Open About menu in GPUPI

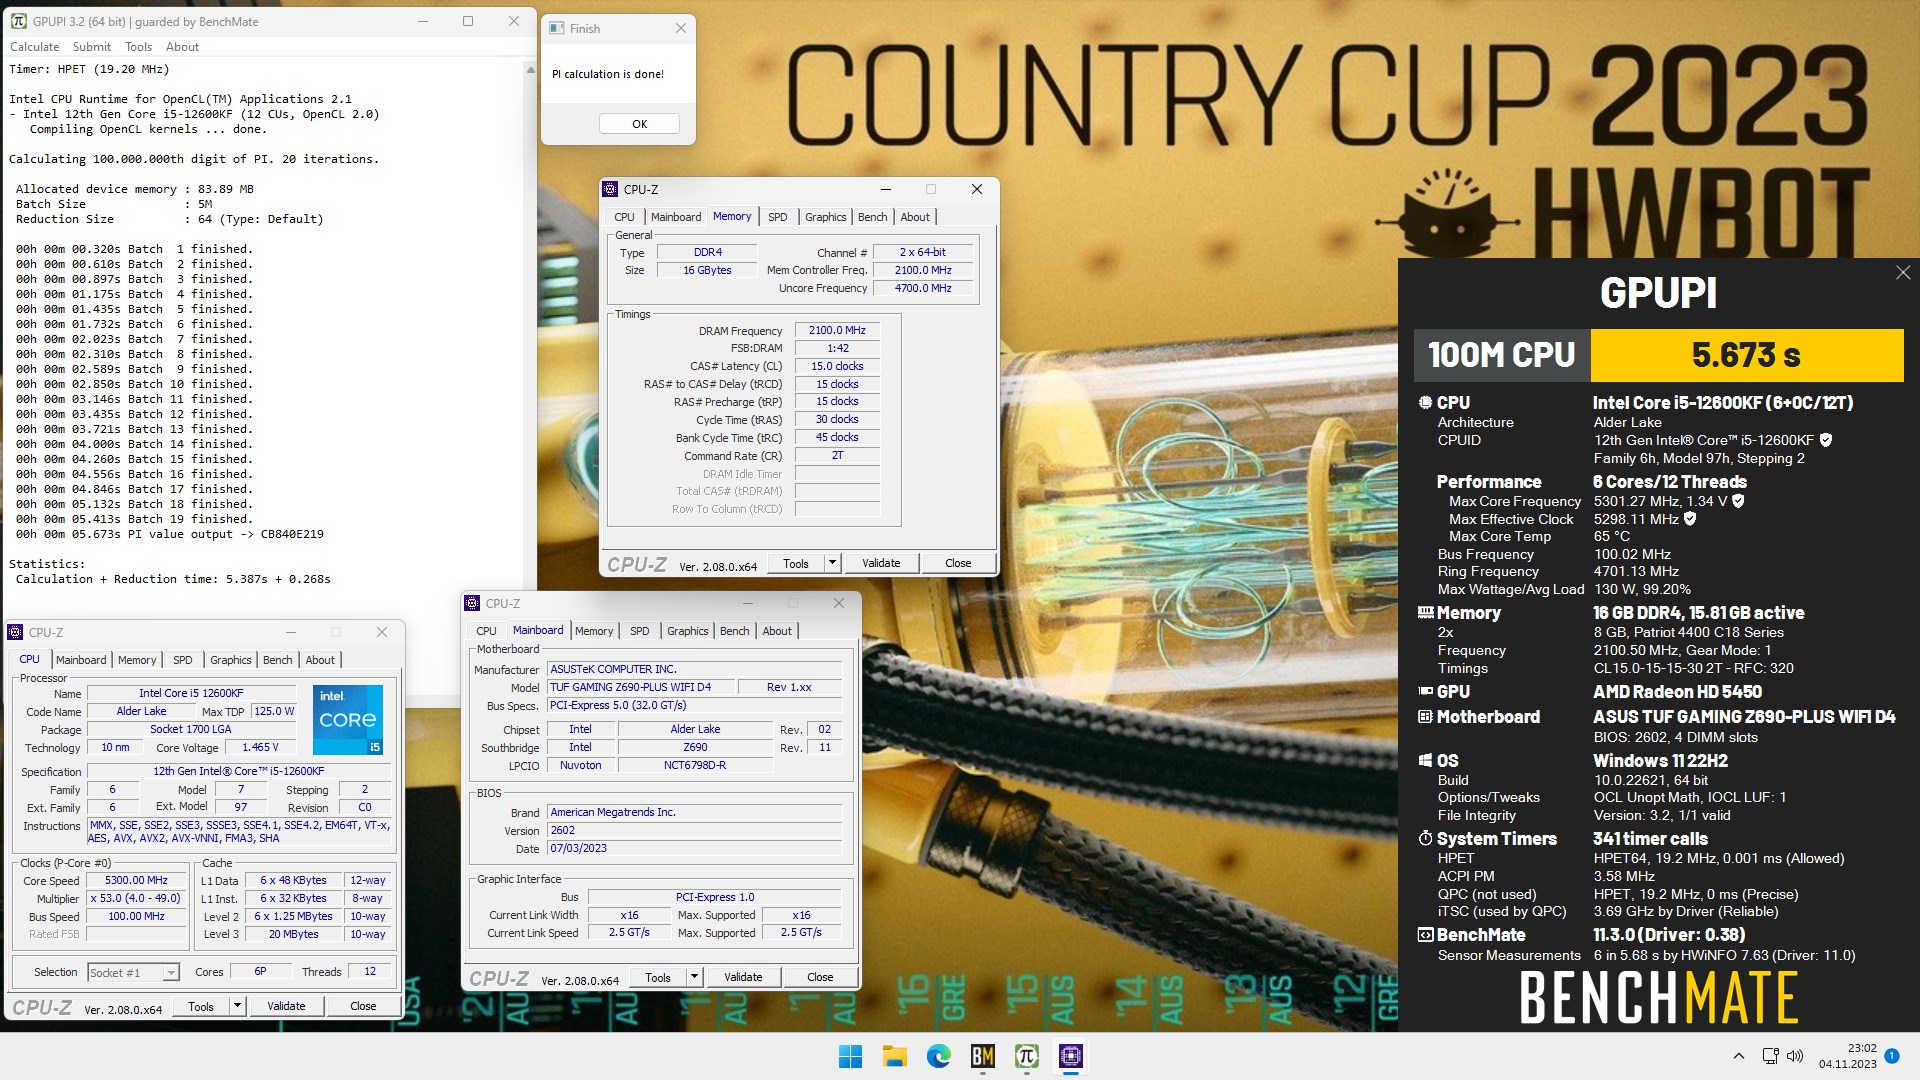point(182,47)
